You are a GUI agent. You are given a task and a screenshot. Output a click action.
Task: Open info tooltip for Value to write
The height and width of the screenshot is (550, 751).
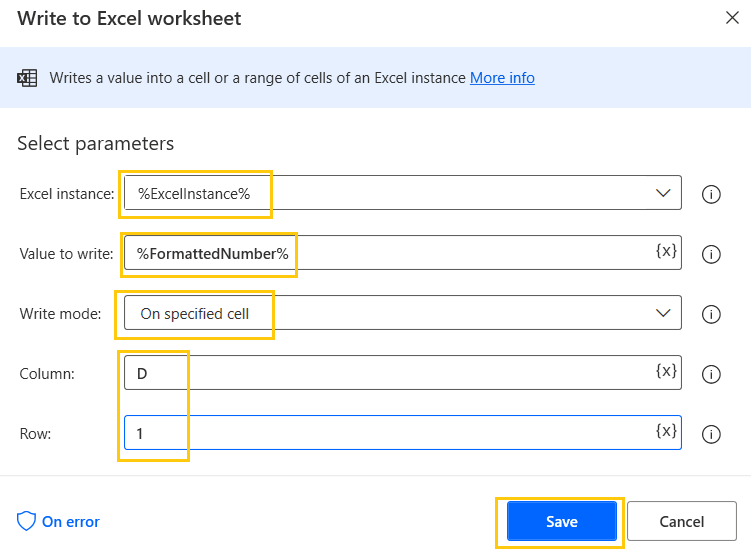(x=711, y=254)
